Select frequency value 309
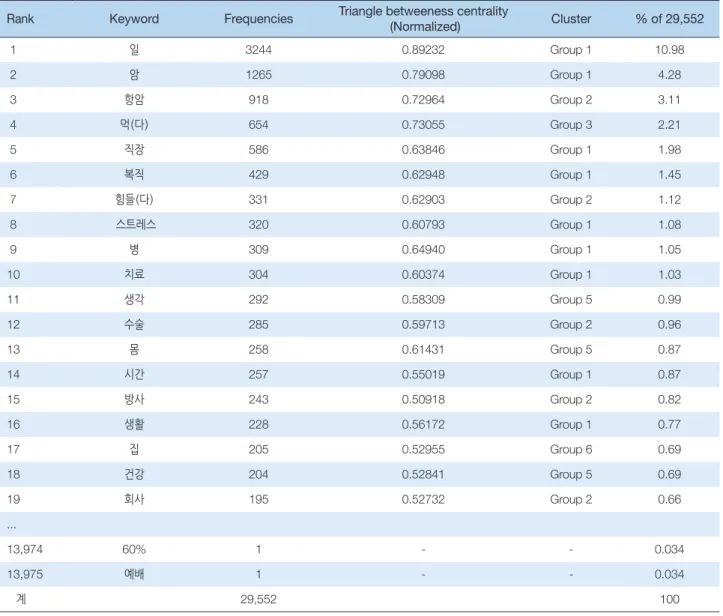 tap(258, 249)
